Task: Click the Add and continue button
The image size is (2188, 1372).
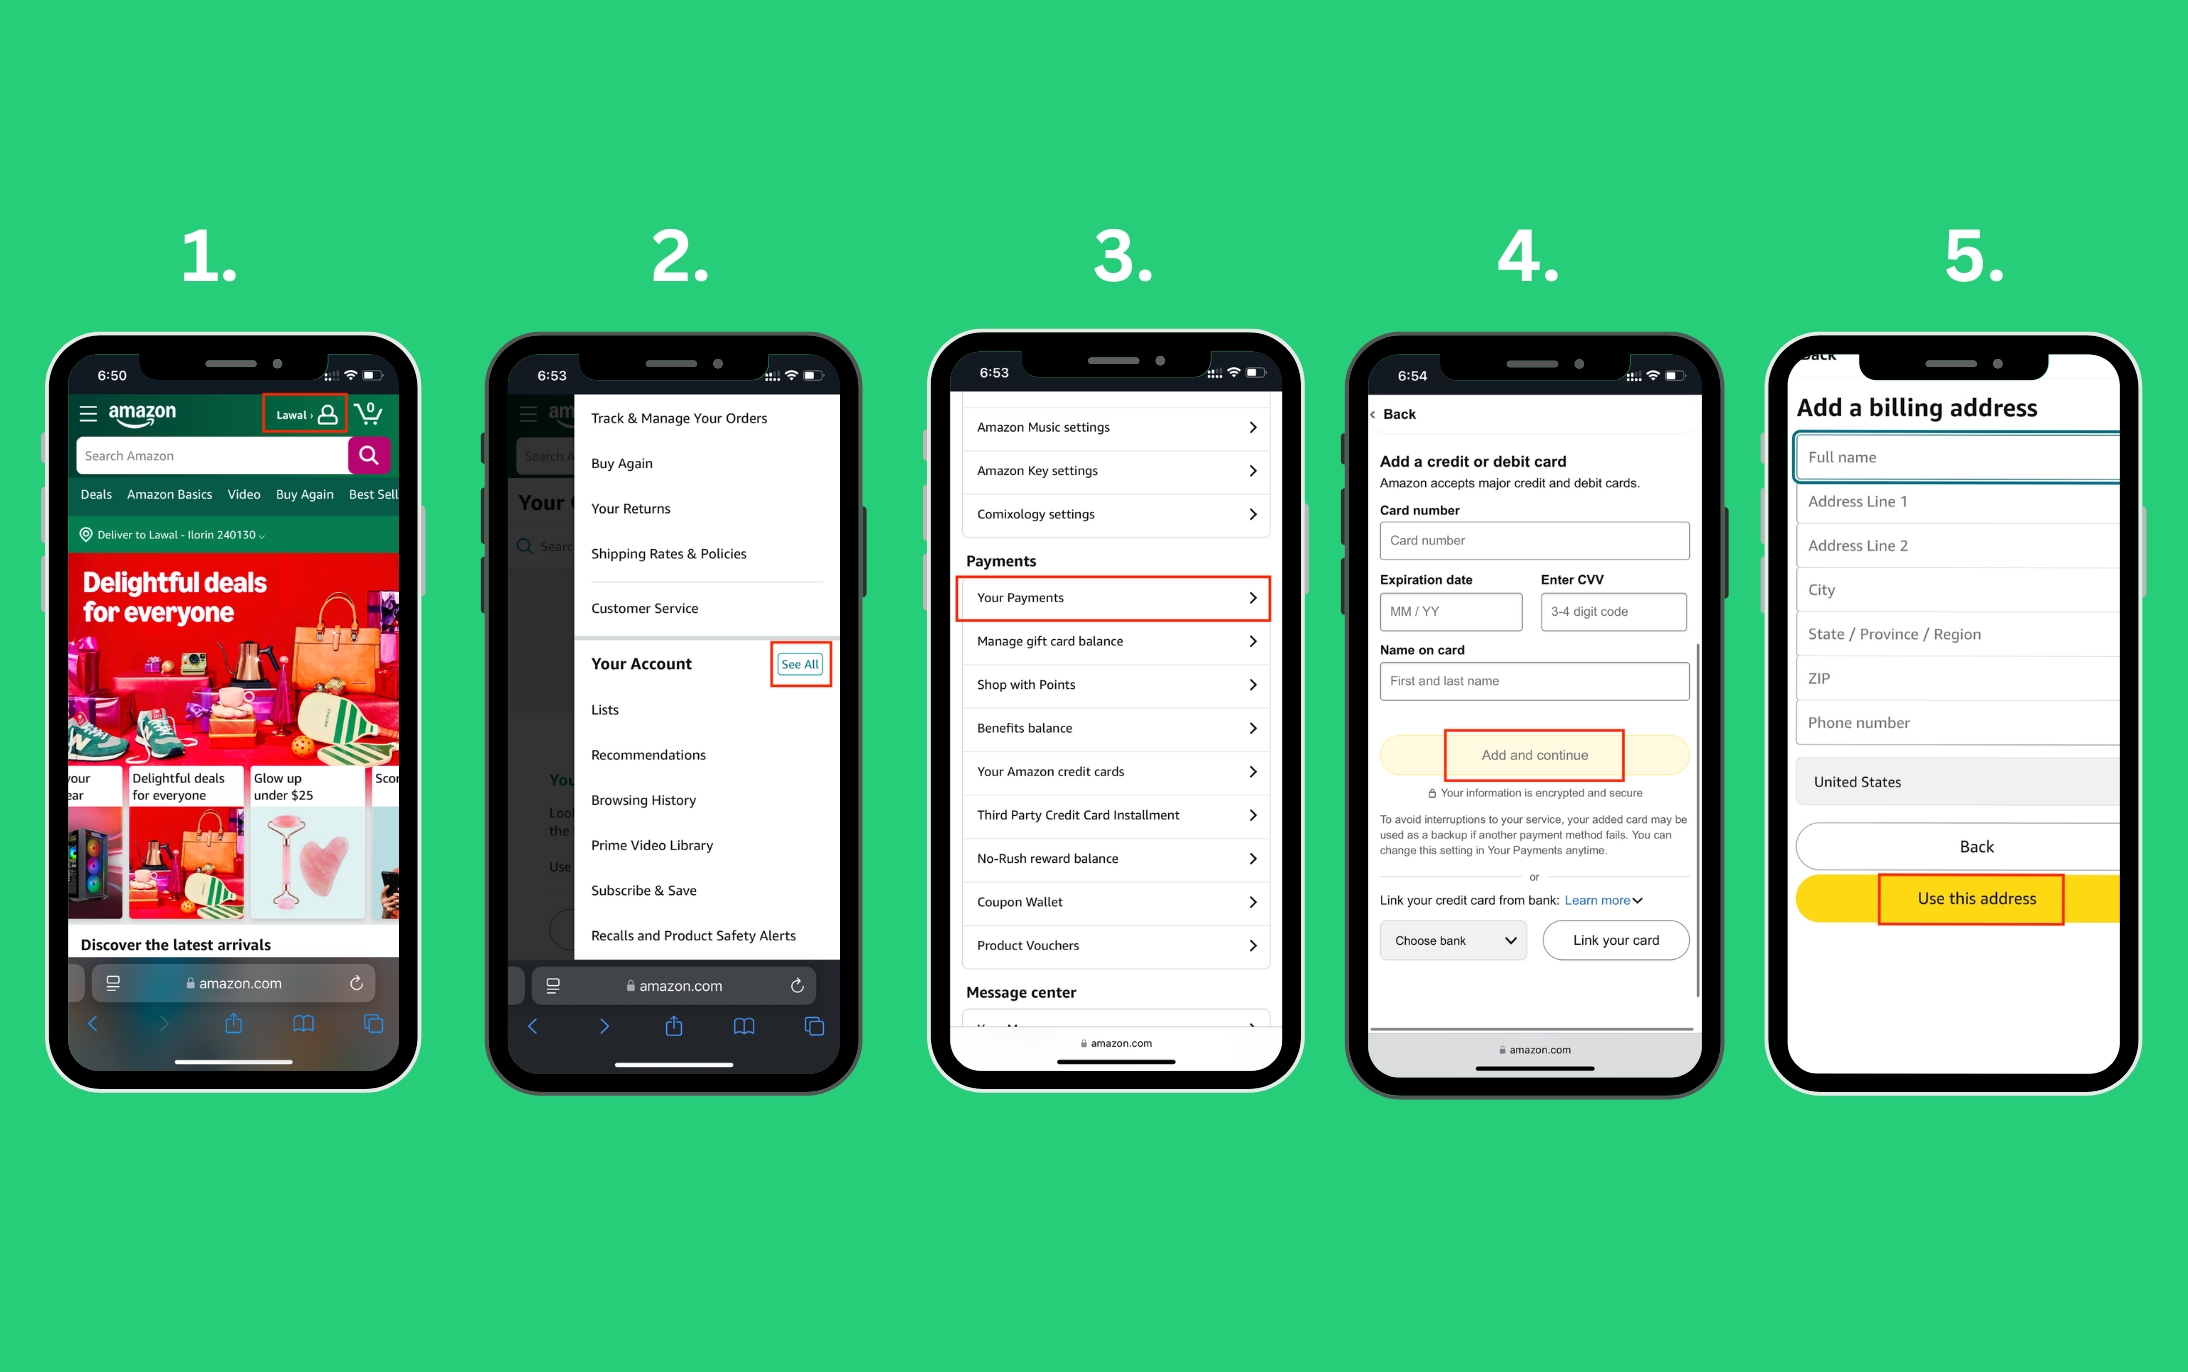Action: point(1534,754)
